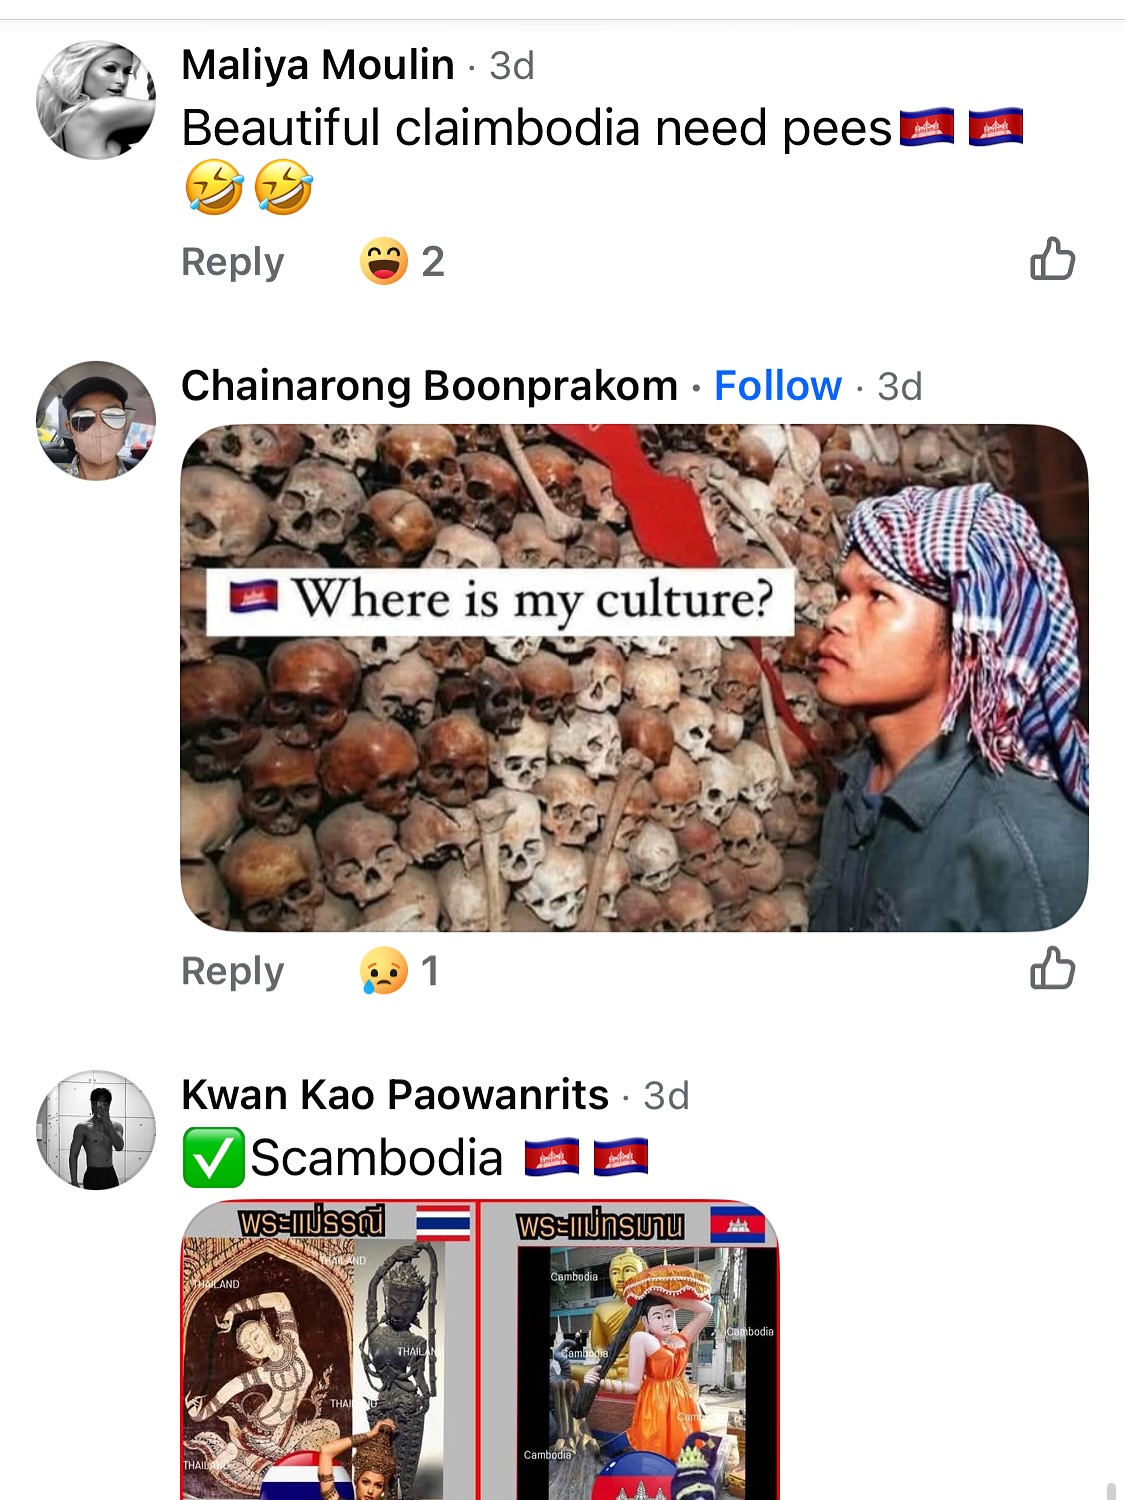Tap the "Scambodia" comment text
Viewport: 1125px width, 1500px height.
[376, 1158]
